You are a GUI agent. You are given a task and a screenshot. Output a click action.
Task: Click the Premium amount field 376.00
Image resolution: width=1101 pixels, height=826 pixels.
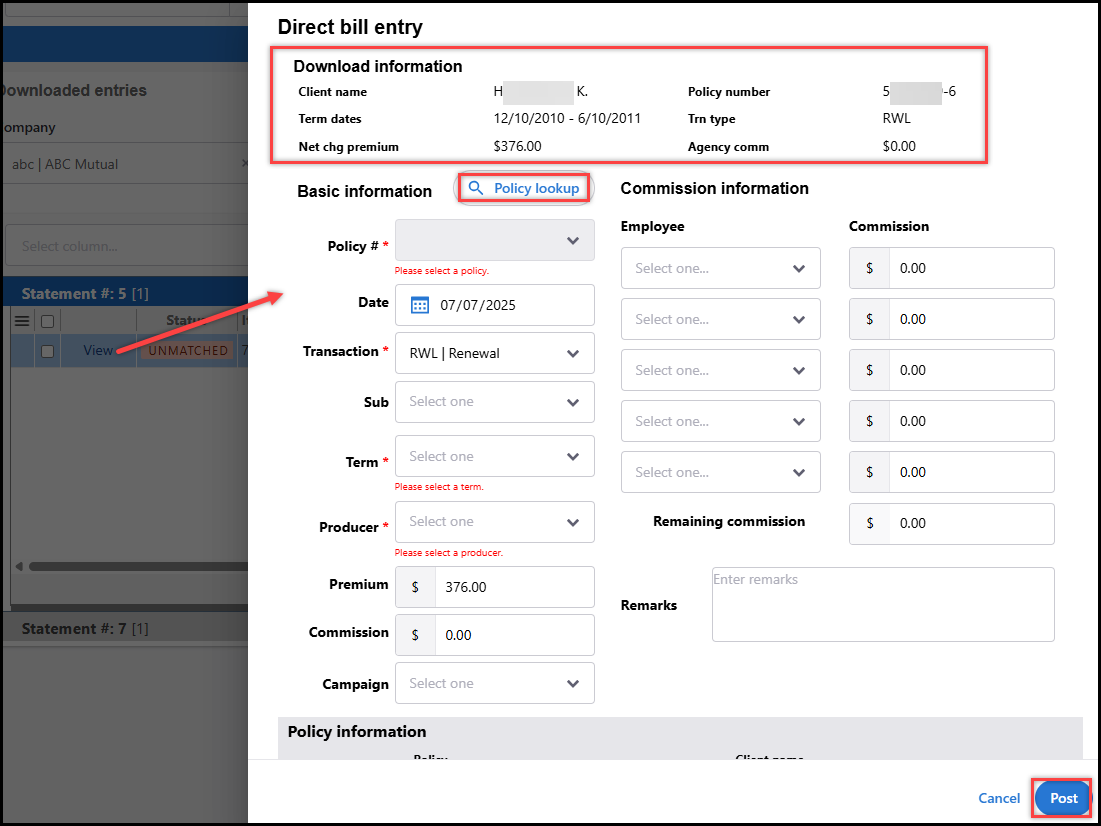[515, 587]
